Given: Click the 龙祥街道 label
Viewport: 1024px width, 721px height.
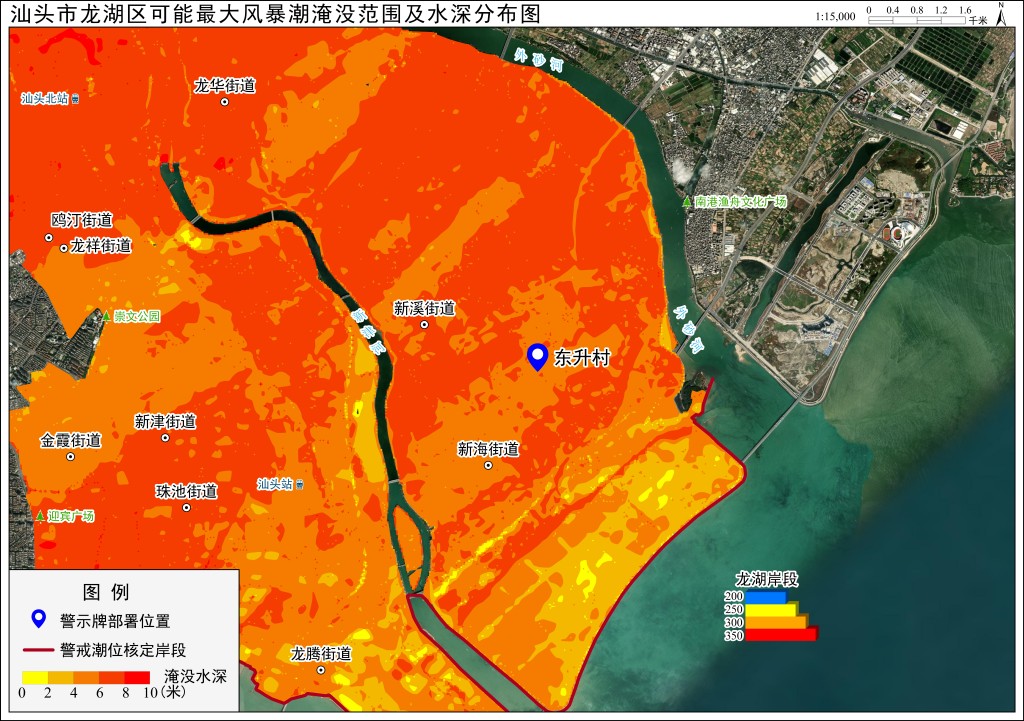Looking at the screenshot, I should (101, 246).
